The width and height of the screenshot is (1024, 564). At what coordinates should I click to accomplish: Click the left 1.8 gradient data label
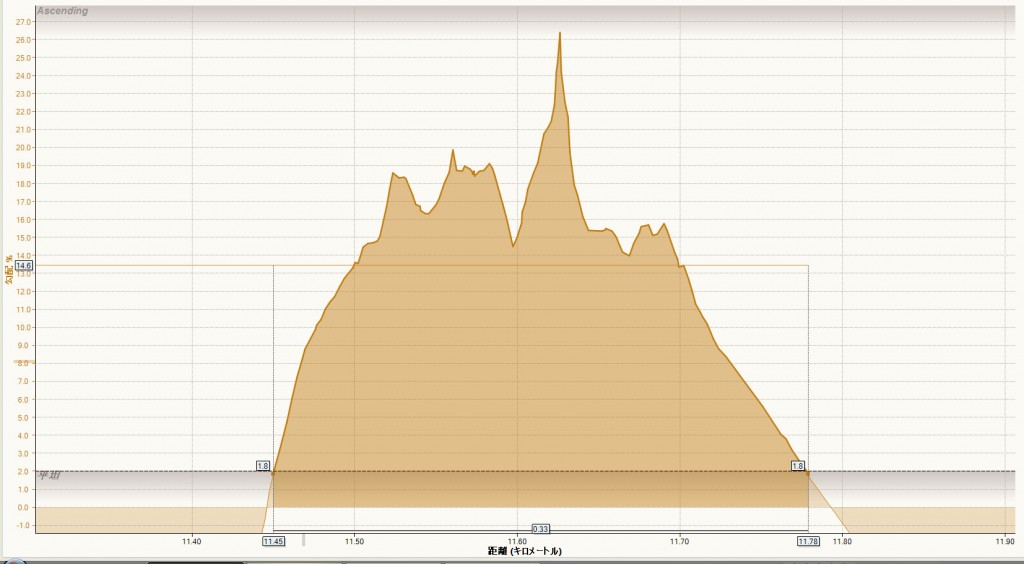coord(263,466)
